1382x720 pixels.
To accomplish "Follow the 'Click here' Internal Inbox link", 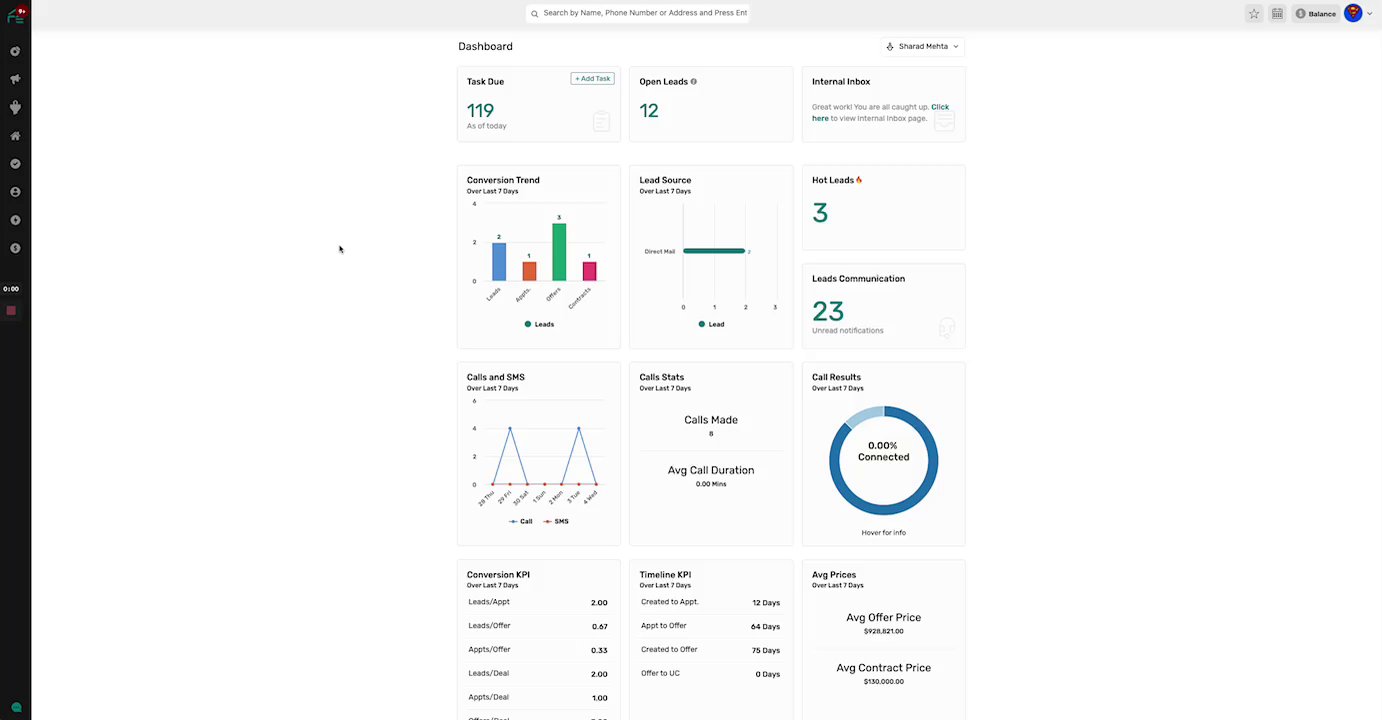I will pos(880,112).
